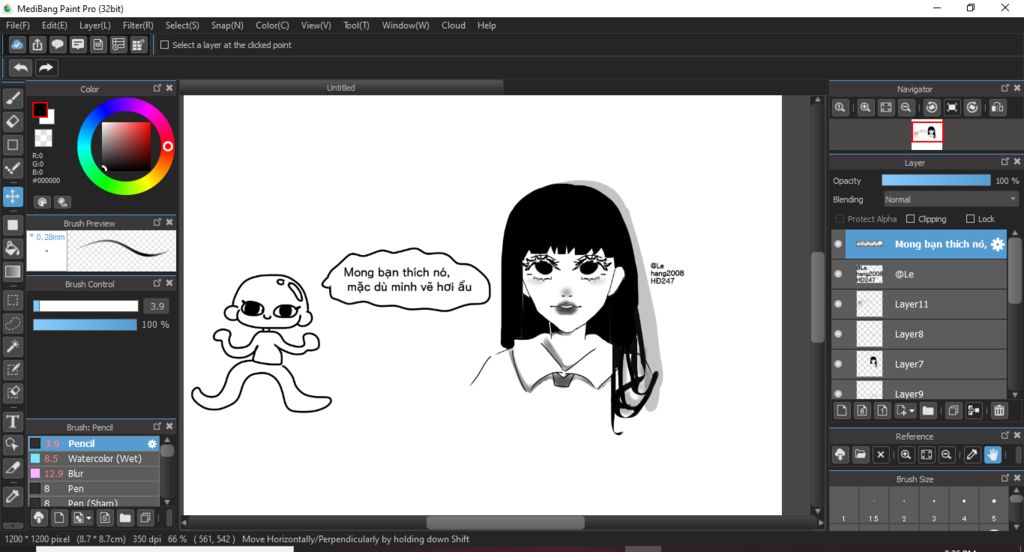
Task: Click the canvas horizontal scrollbar
Action: pyautogui.click(x=505, y=523)
